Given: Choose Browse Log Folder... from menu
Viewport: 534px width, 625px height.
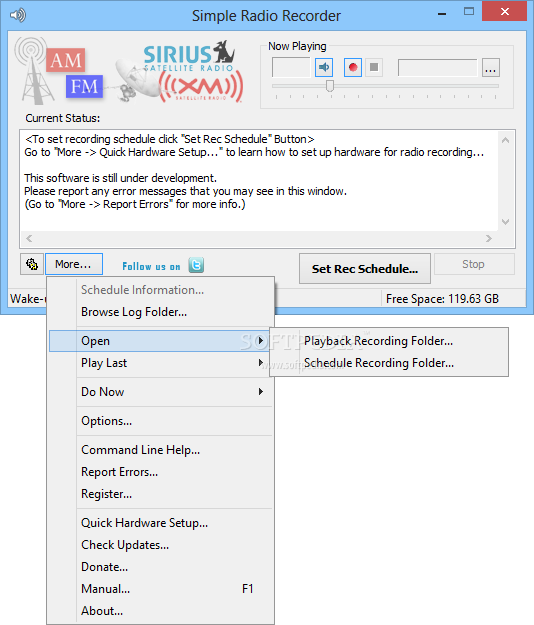Looking at the screenshot, I should coord(161,312).
